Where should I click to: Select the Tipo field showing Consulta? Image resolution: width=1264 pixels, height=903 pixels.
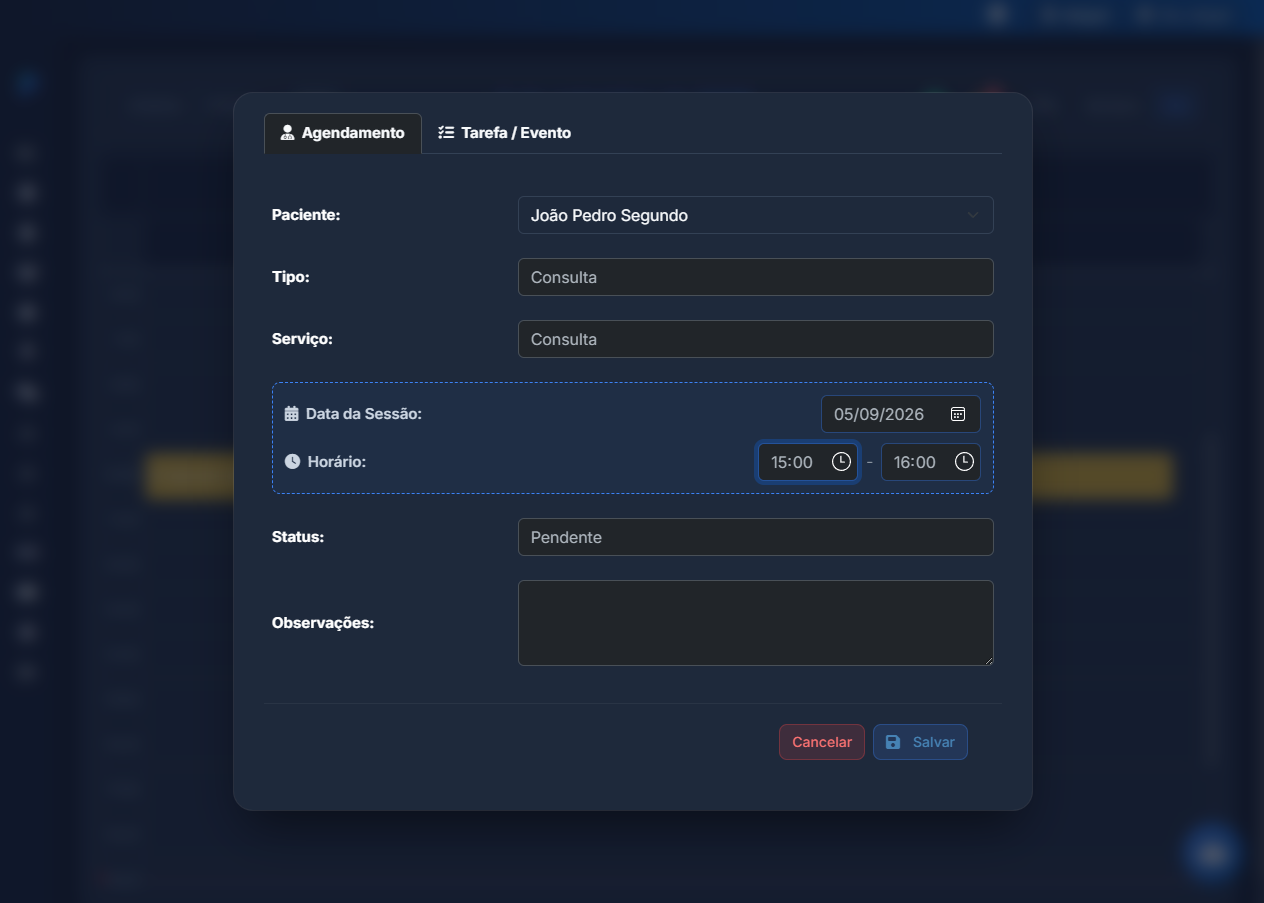click(756, 277)
